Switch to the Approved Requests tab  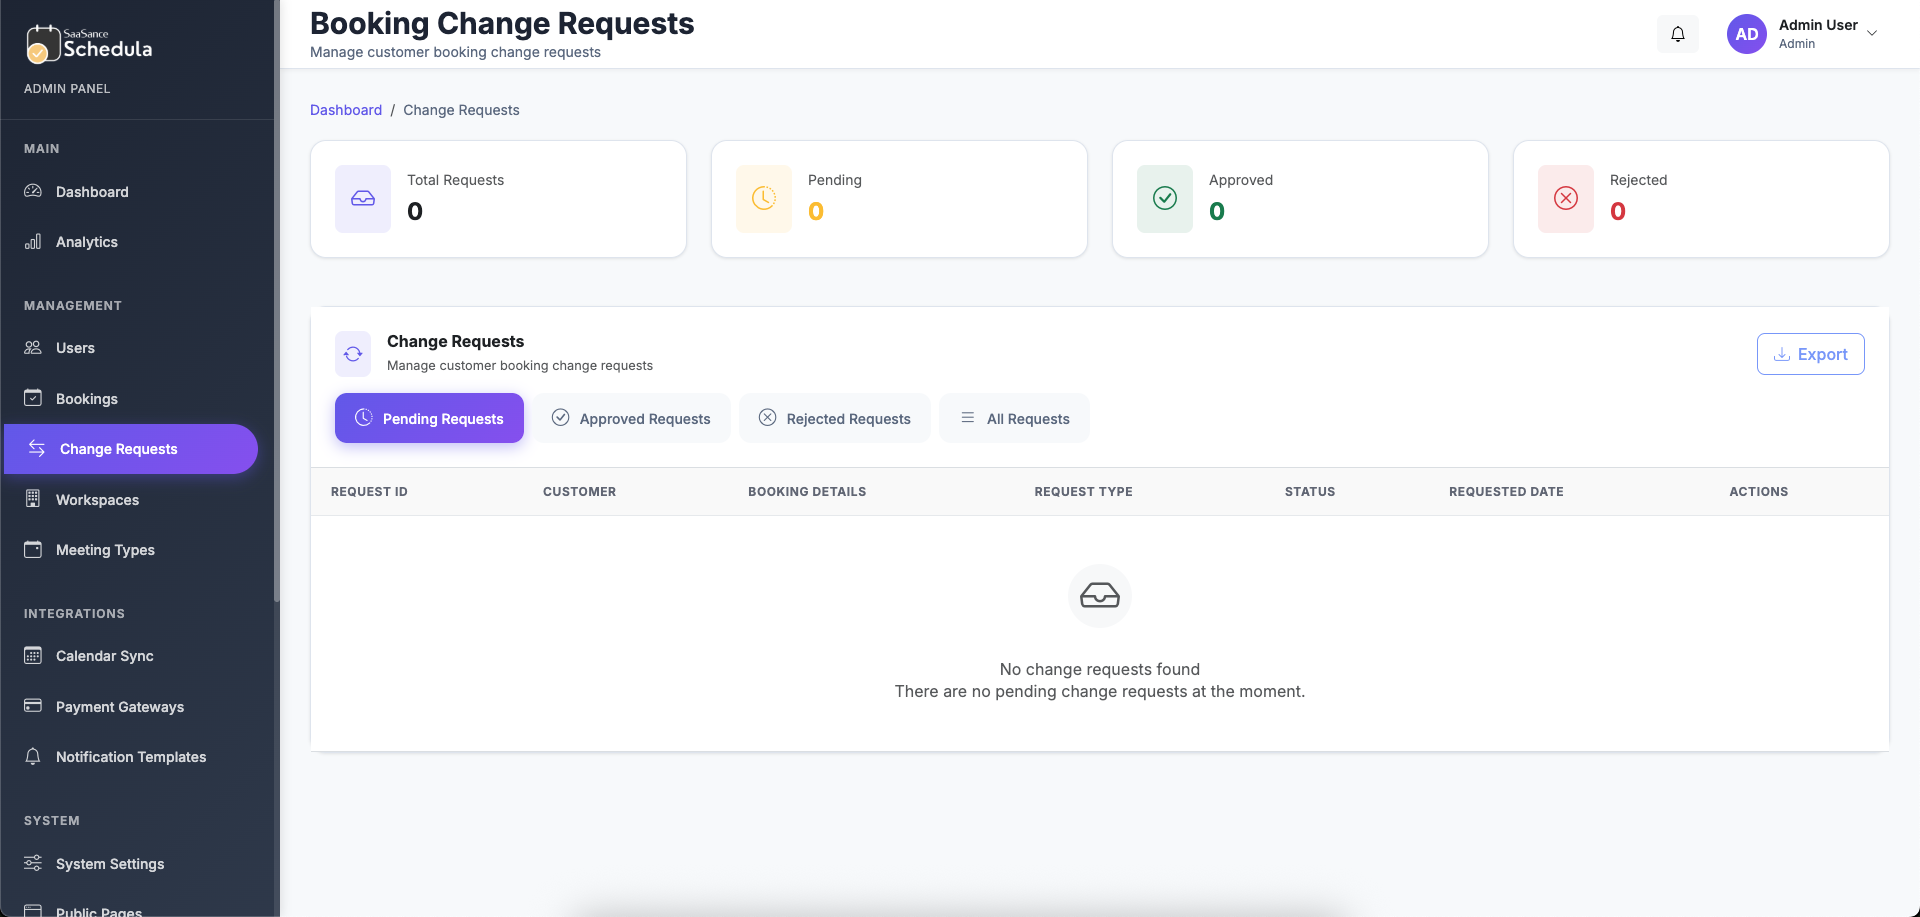click(x=631, y=418)
